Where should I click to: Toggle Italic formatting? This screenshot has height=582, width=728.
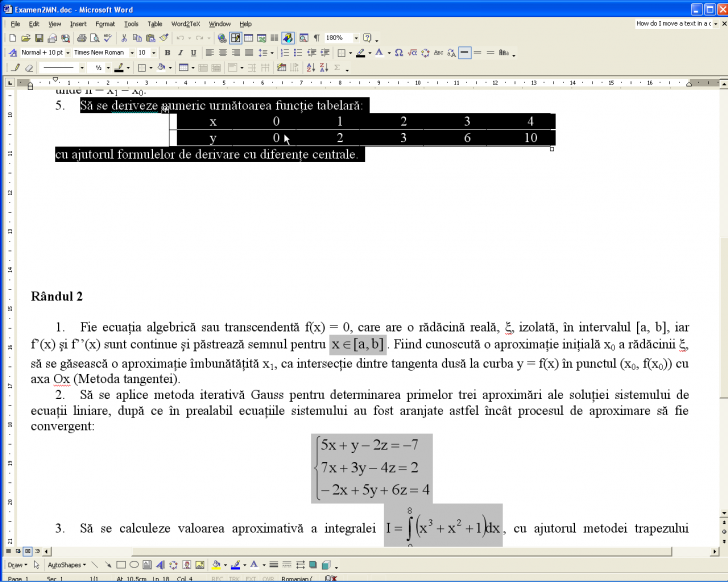pyautogui.click(x=180, y=53)
